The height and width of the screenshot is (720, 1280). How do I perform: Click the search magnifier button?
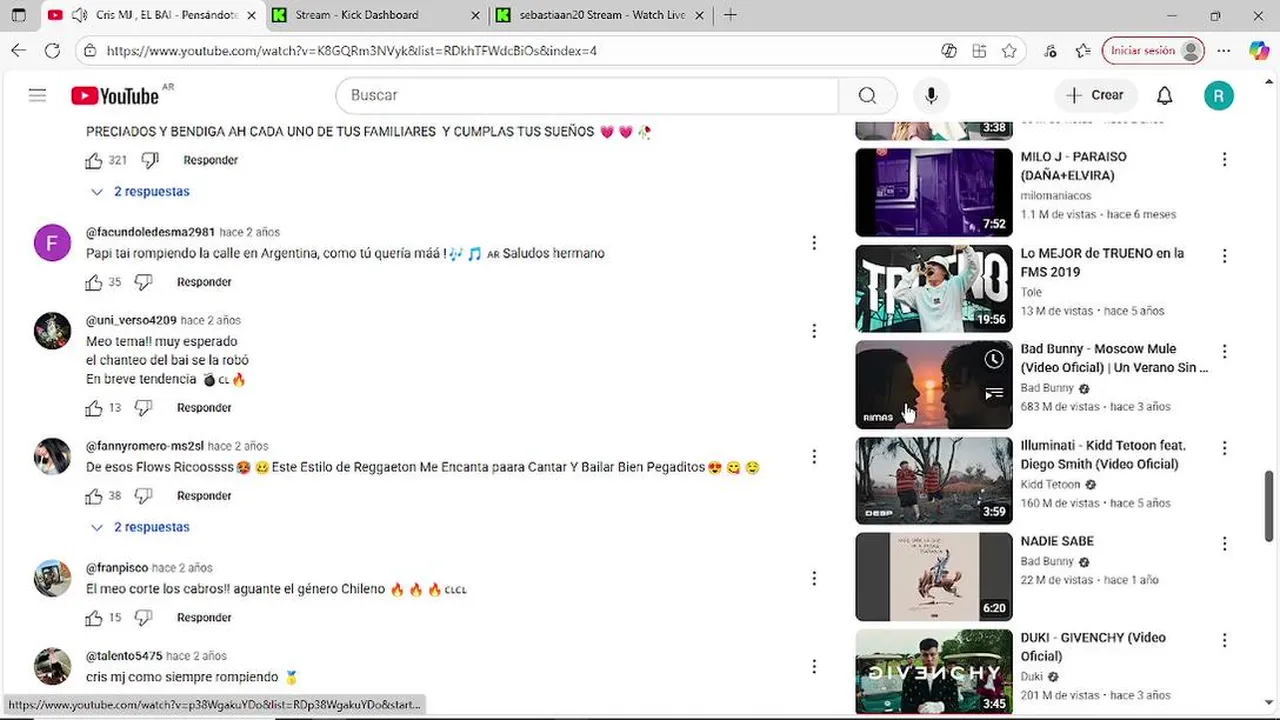(867, 95)
